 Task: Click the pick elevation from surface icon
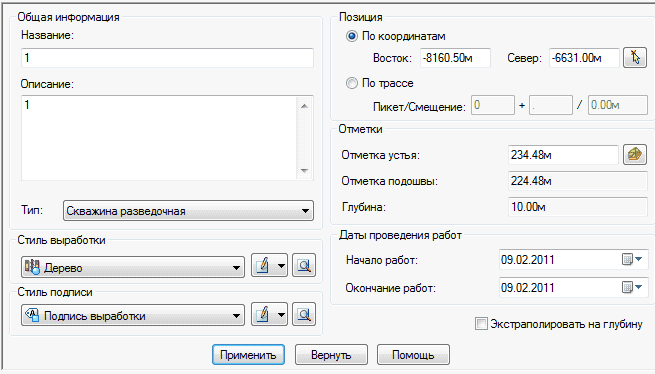coord(635,155)
